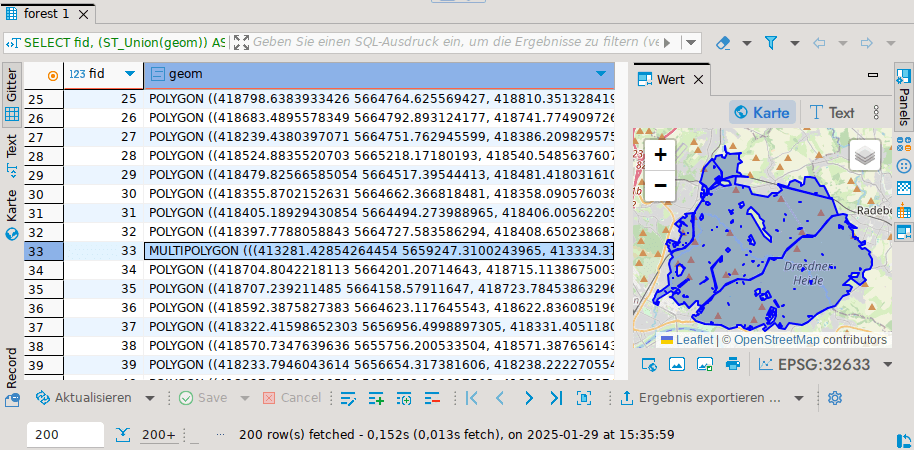
Task: Open the OpenStreetMap link on map
Action: pyautogui.click(x=776, y=340)
